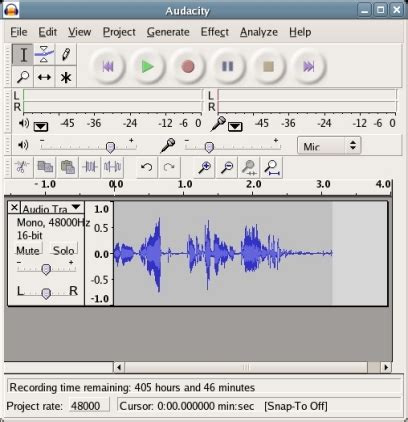Click the 2.0 mark on timeline ruler
408x422 pixels.
click(x=254, y=184)
